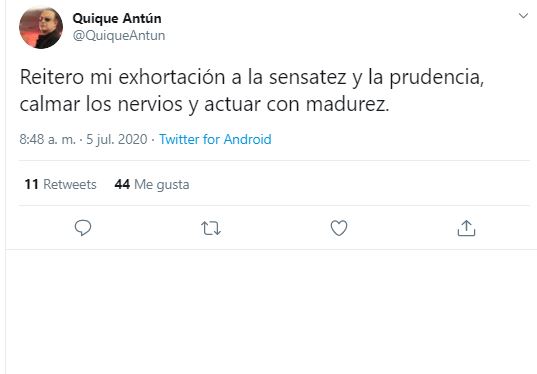
Task: Click the 8:48 a. m. timestamp
Action: coord(47,139)
